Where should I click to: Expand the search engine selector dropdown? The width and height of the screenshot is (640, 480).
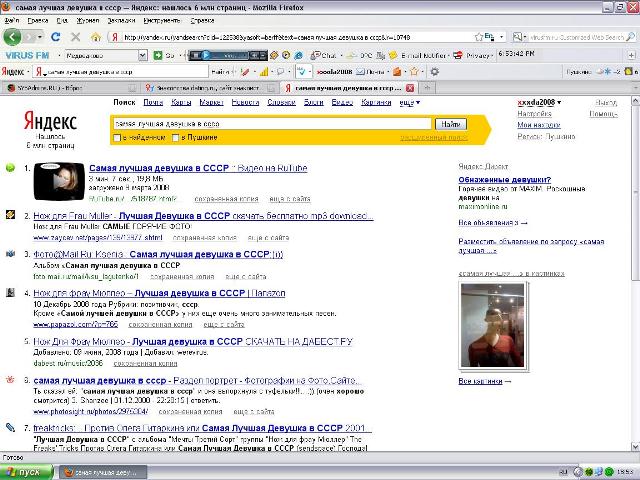point(525,37)
